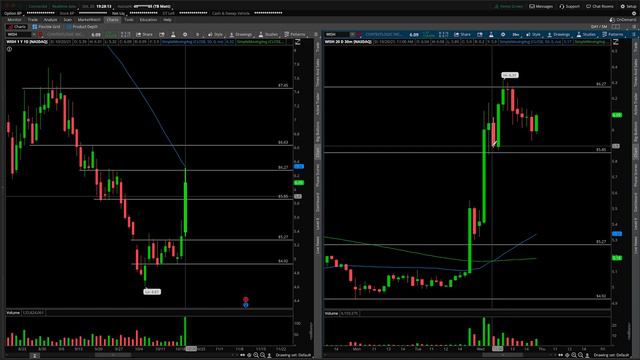
Task: Switch to the Trade tab
Action: 33,20
